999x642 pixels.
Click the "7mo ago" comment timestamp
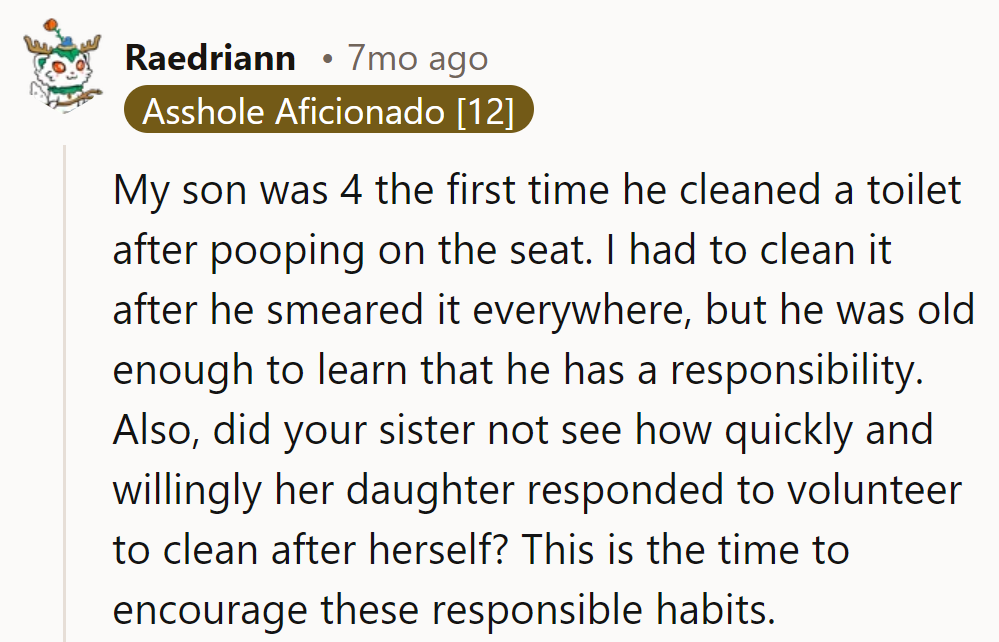pyautogui.click(x=417, y=59)
